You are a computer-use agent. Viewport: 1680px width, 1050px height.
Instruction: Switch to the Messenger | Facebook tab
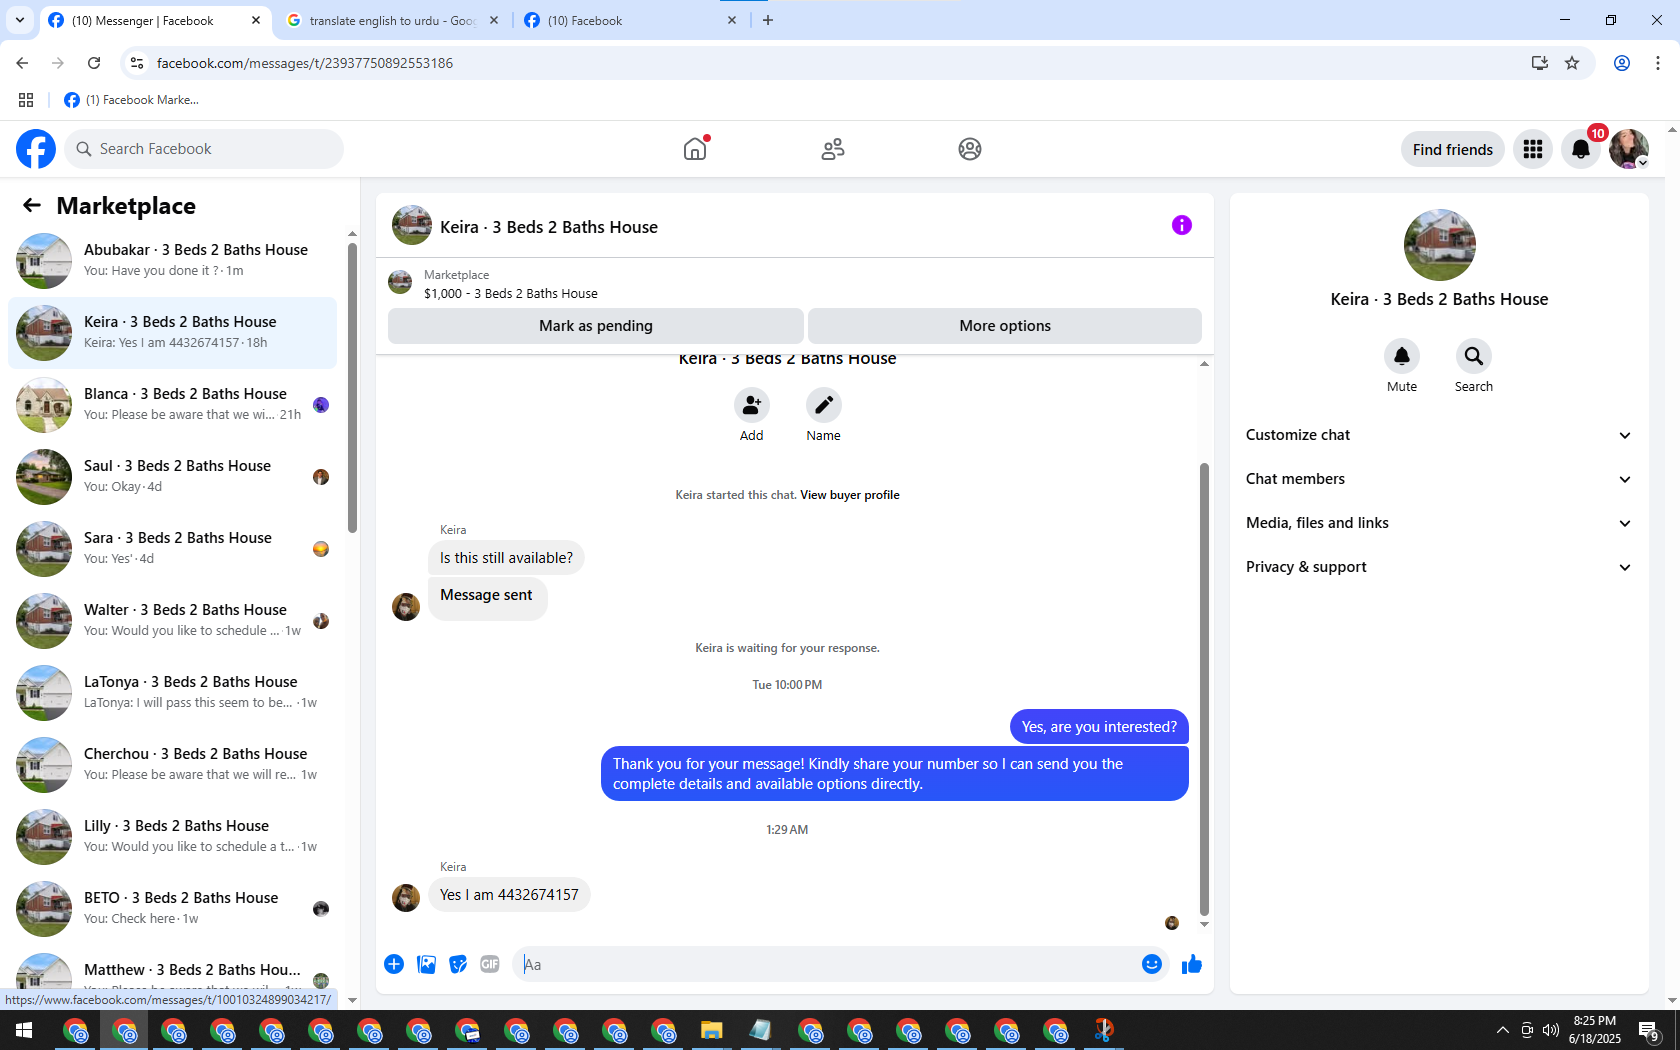(155, 20)
